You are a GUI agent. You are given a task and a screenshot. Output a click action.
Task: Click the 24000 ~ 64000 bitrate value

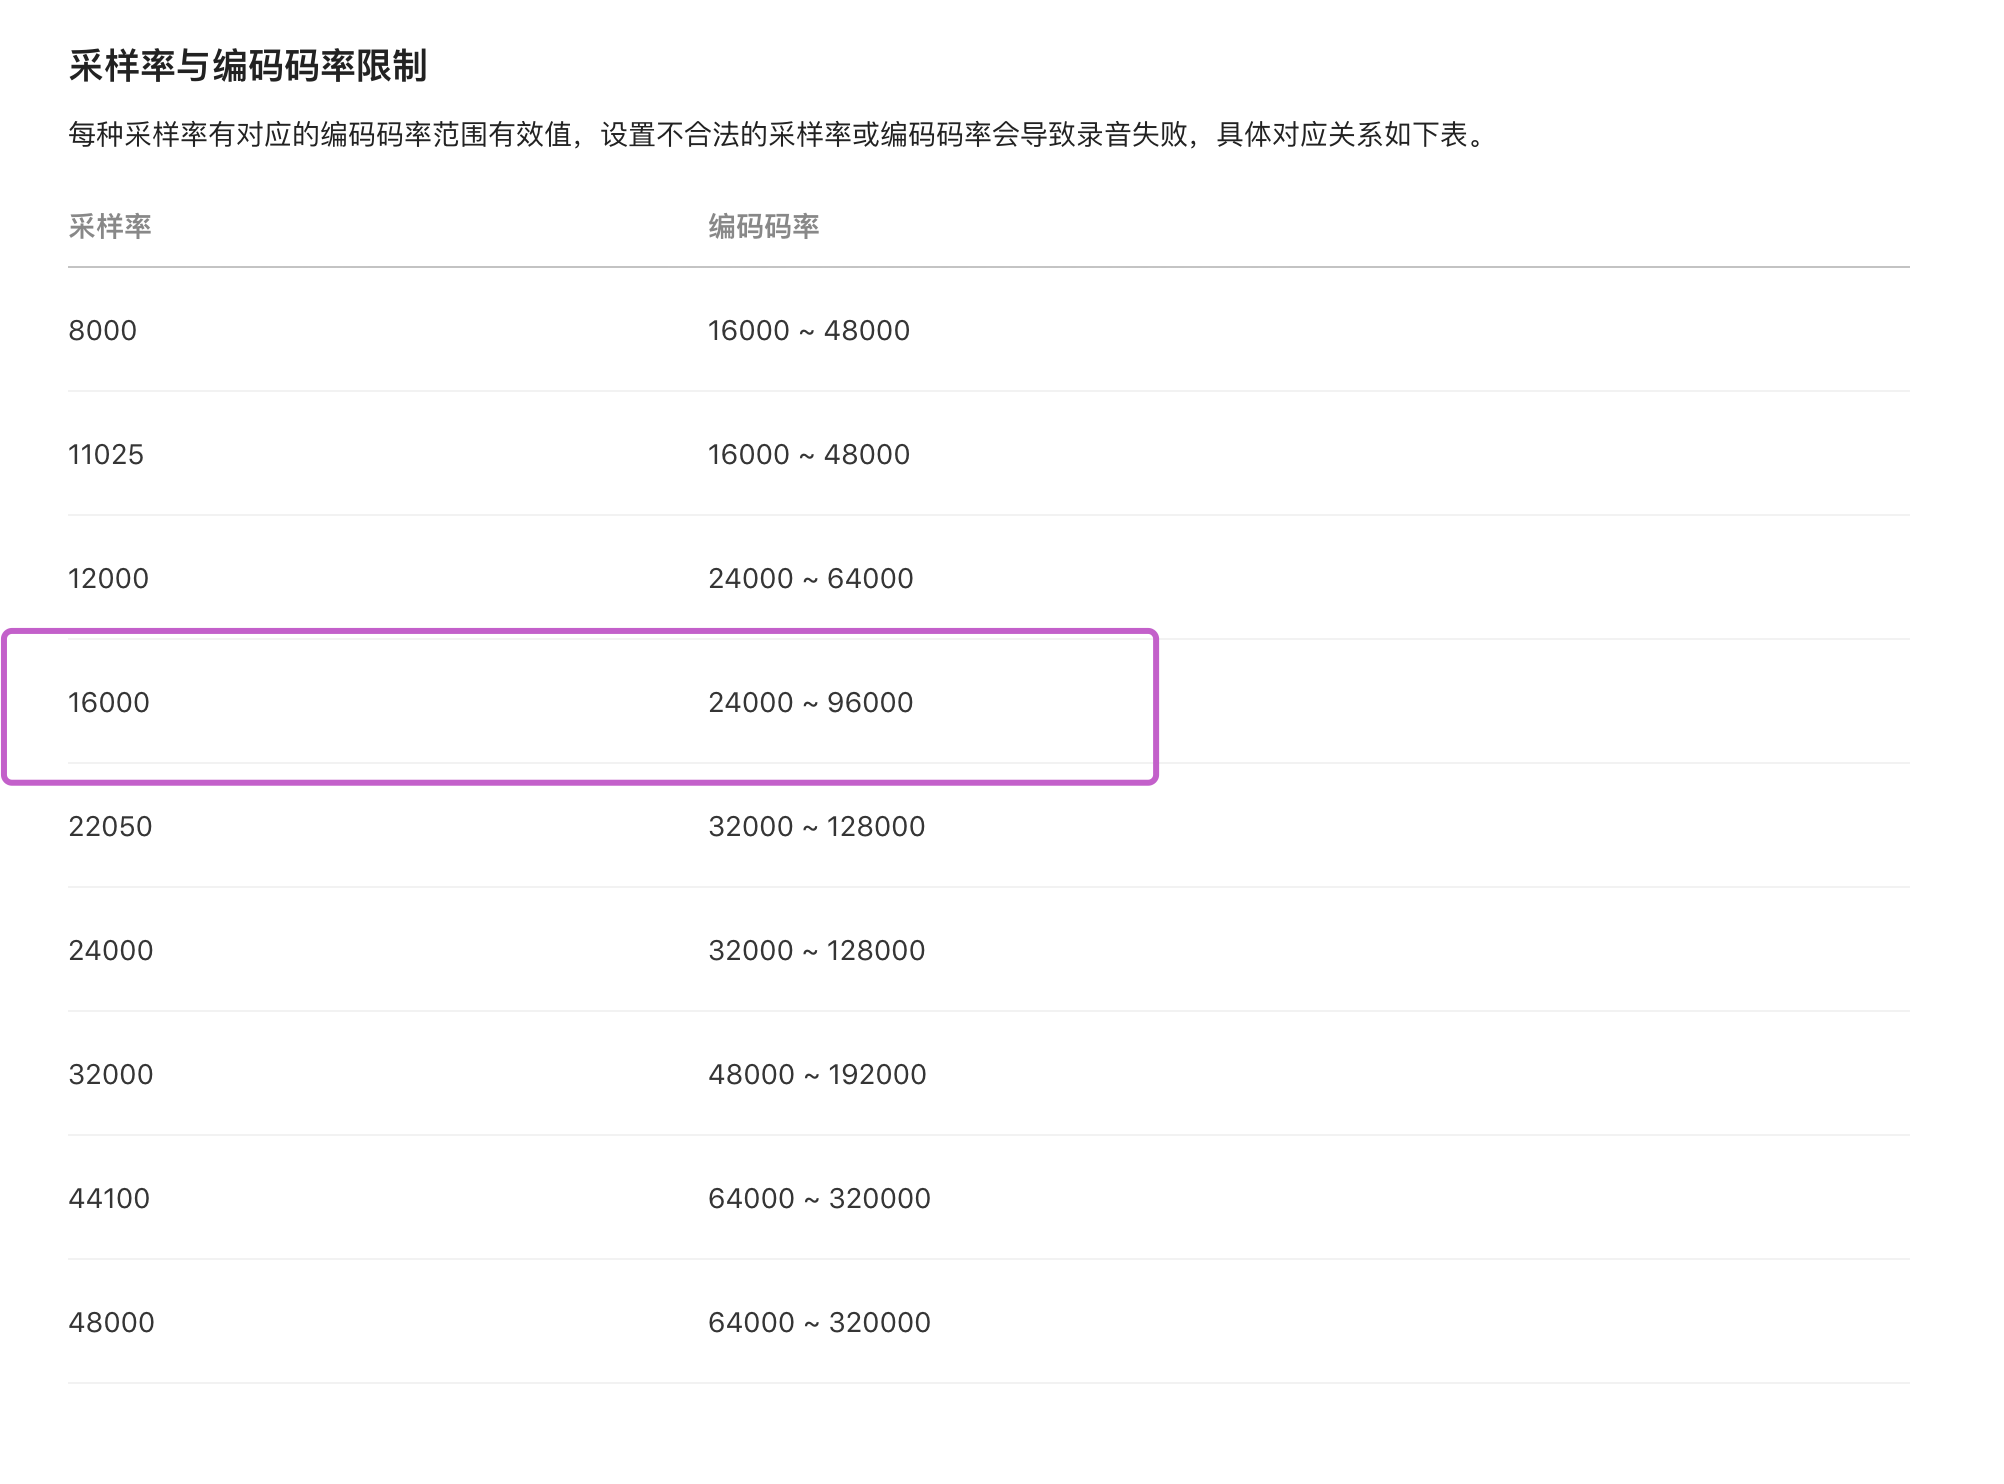(x=810, y=579)
